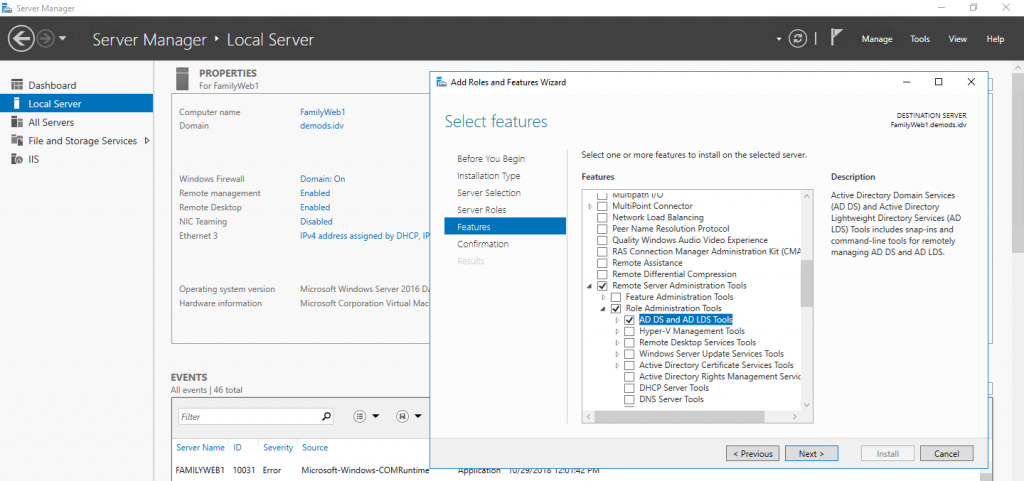Check the Network Load Balancing checkbox
This screenshot has width=1024, height=481.
(602, 217)
